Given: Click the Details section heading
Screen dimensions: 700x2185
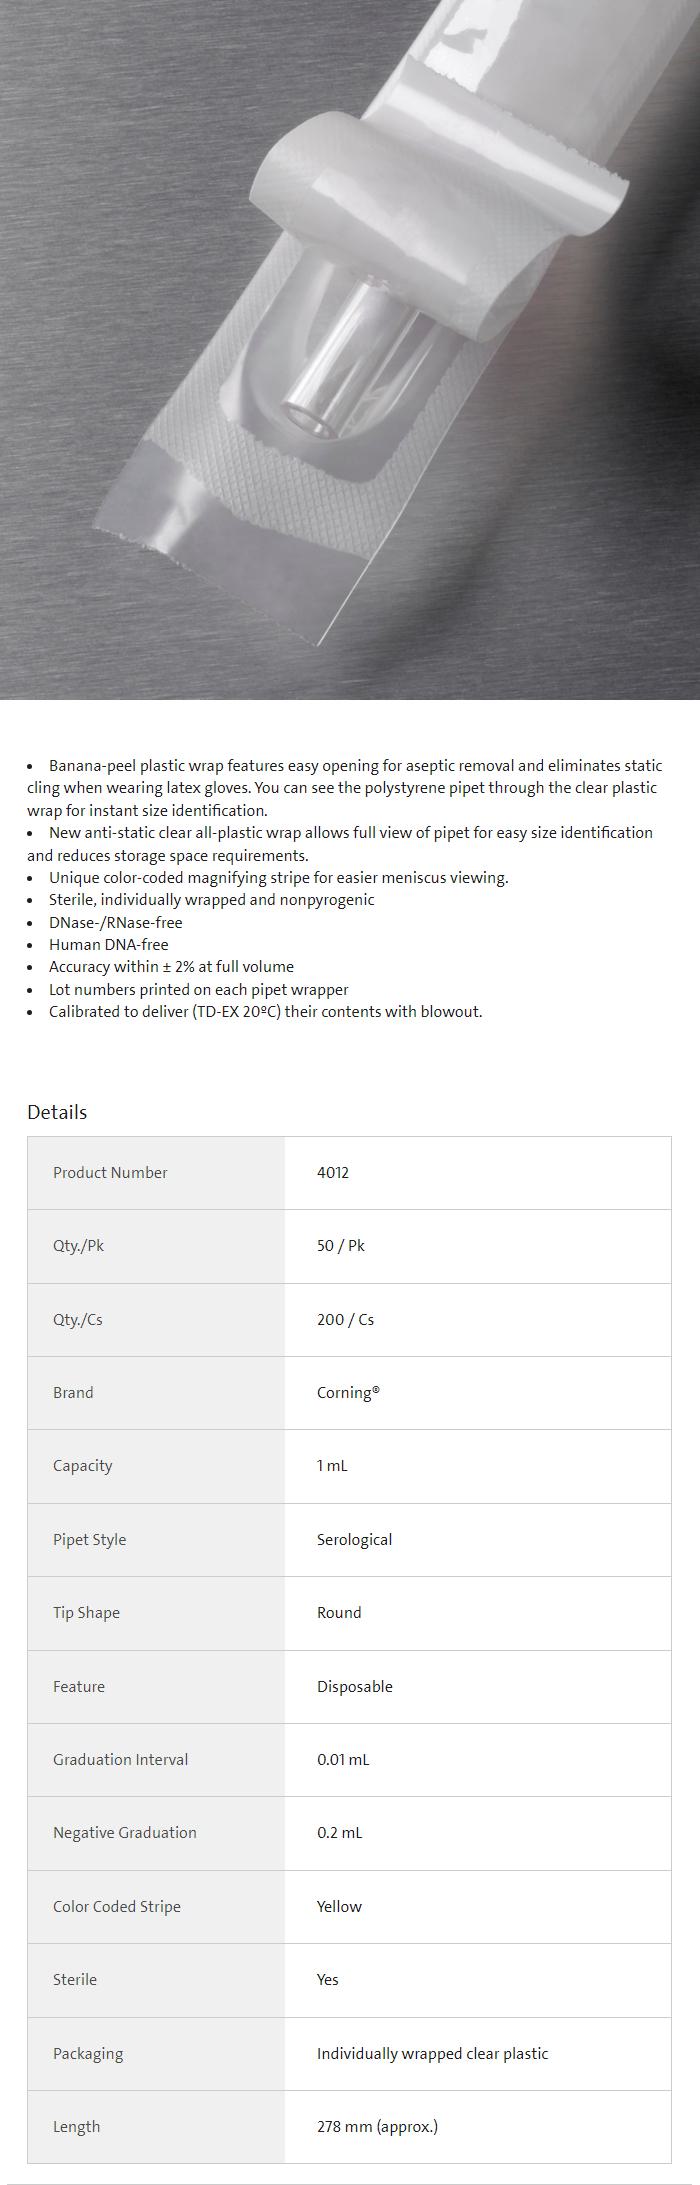Looking at the screenshot, I should [57, 1112].
